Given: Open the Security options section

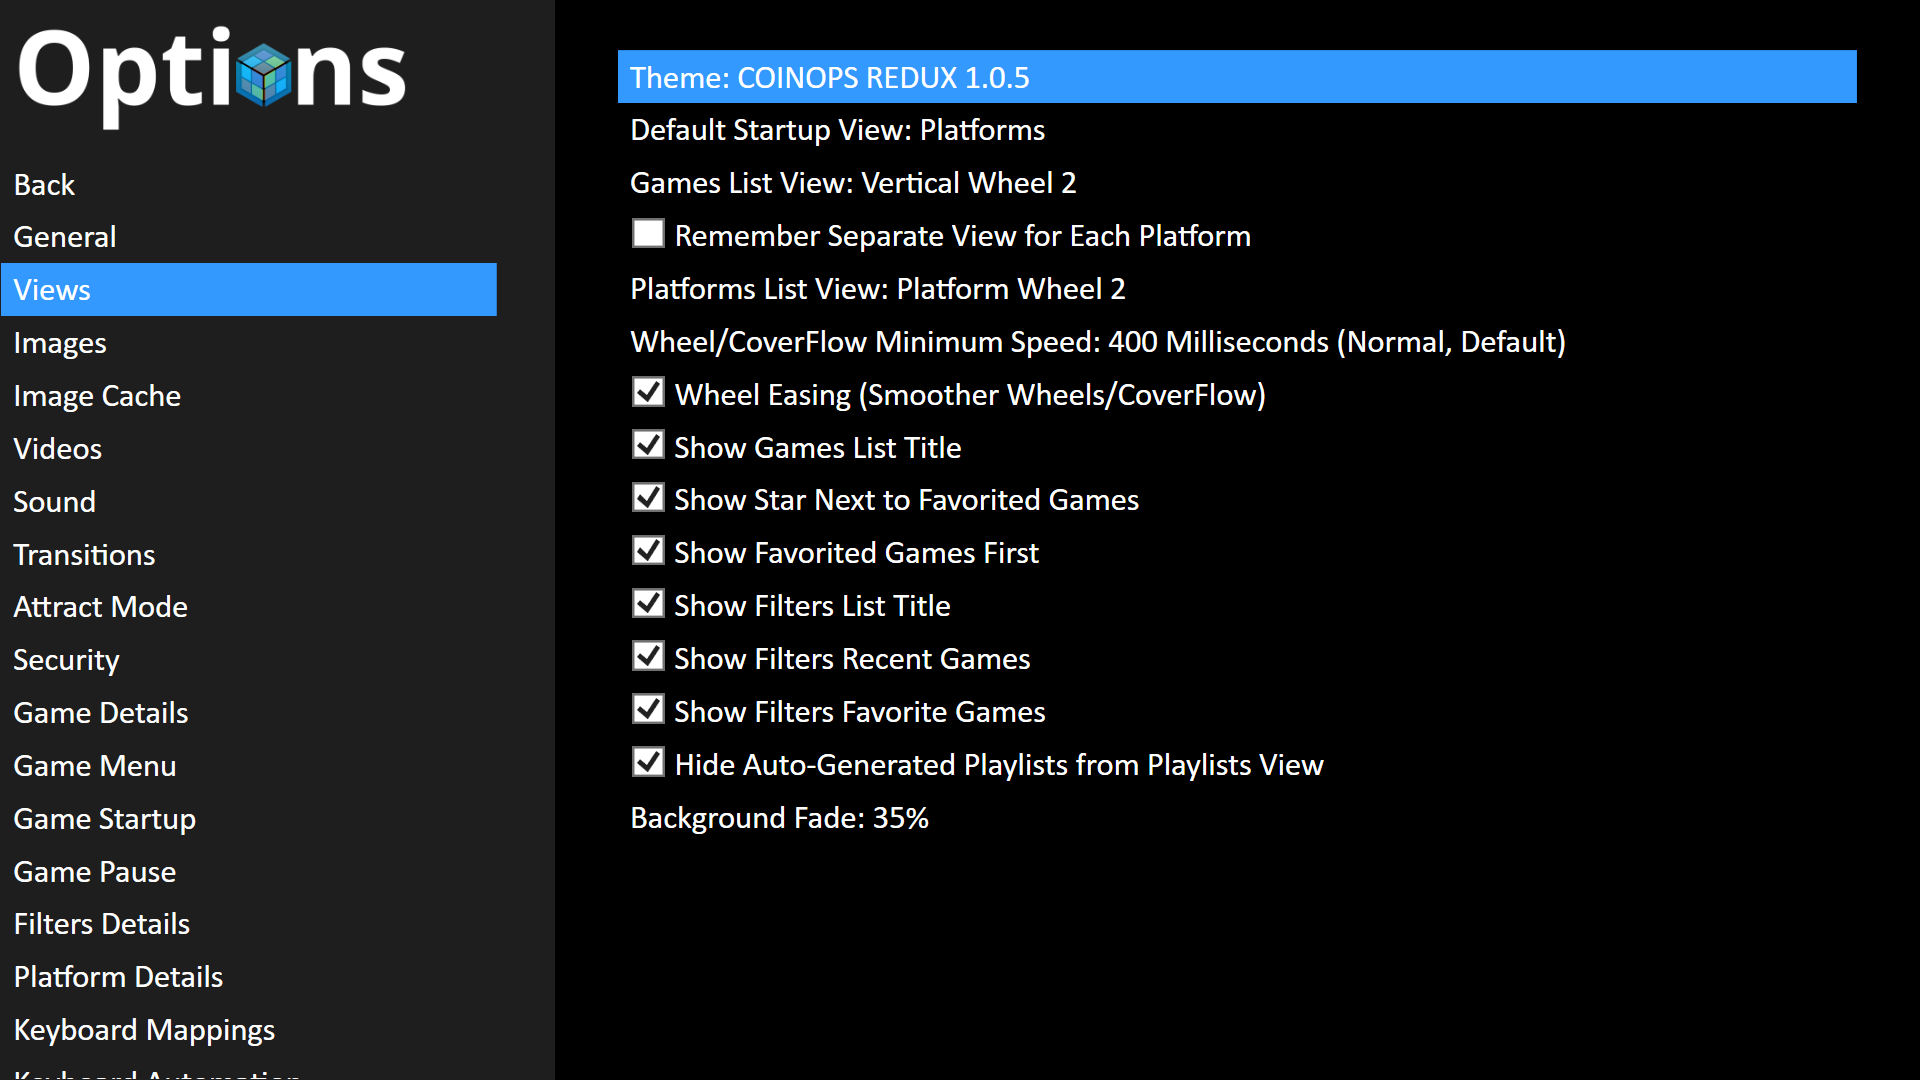Looking at the screenshot, I should 249,660.
